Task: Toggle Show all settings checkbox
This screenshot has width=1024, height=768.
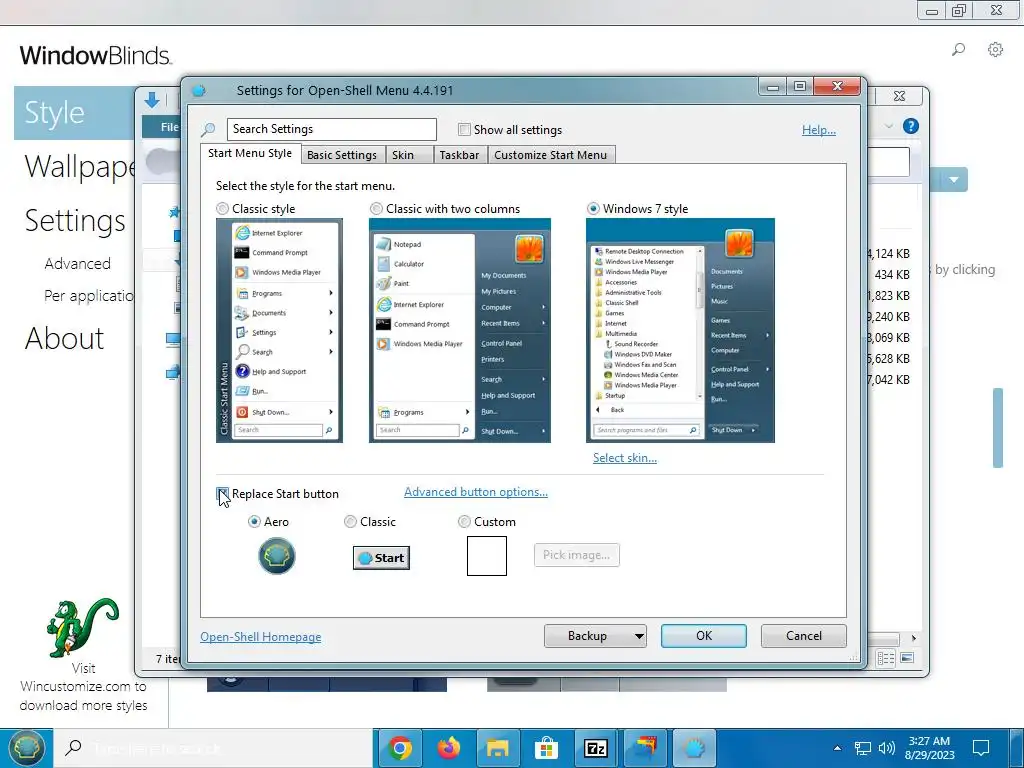Action: pyautogui.click(x=464, y=129)
